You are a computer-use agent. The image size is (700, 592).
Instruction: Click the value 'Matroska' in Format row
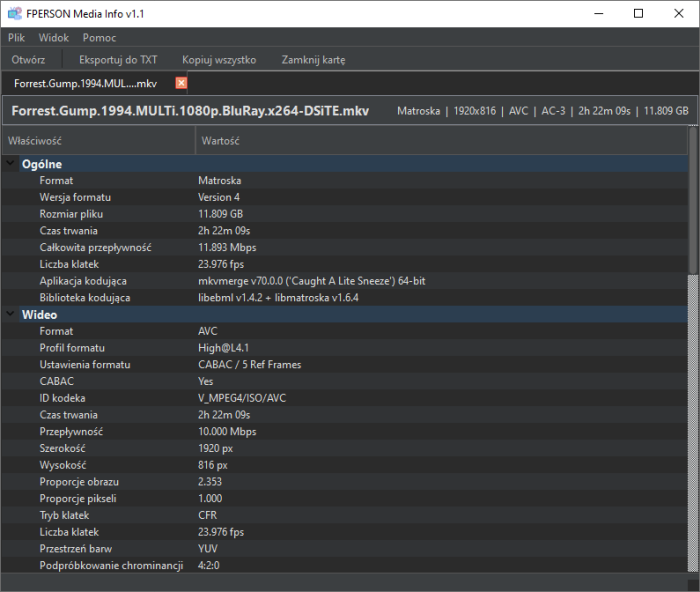point(220,180)
